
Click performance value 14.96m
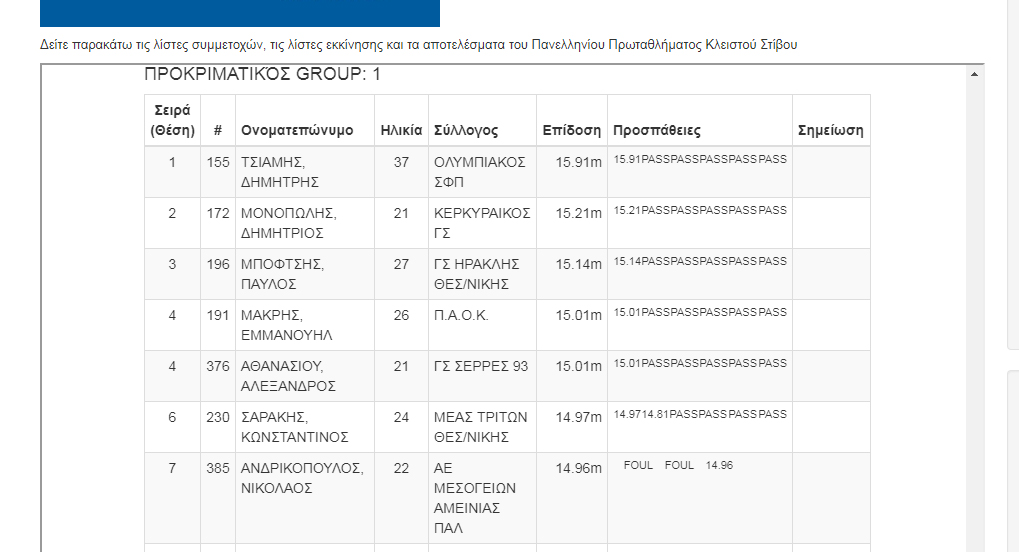click(x=578, y=467)
